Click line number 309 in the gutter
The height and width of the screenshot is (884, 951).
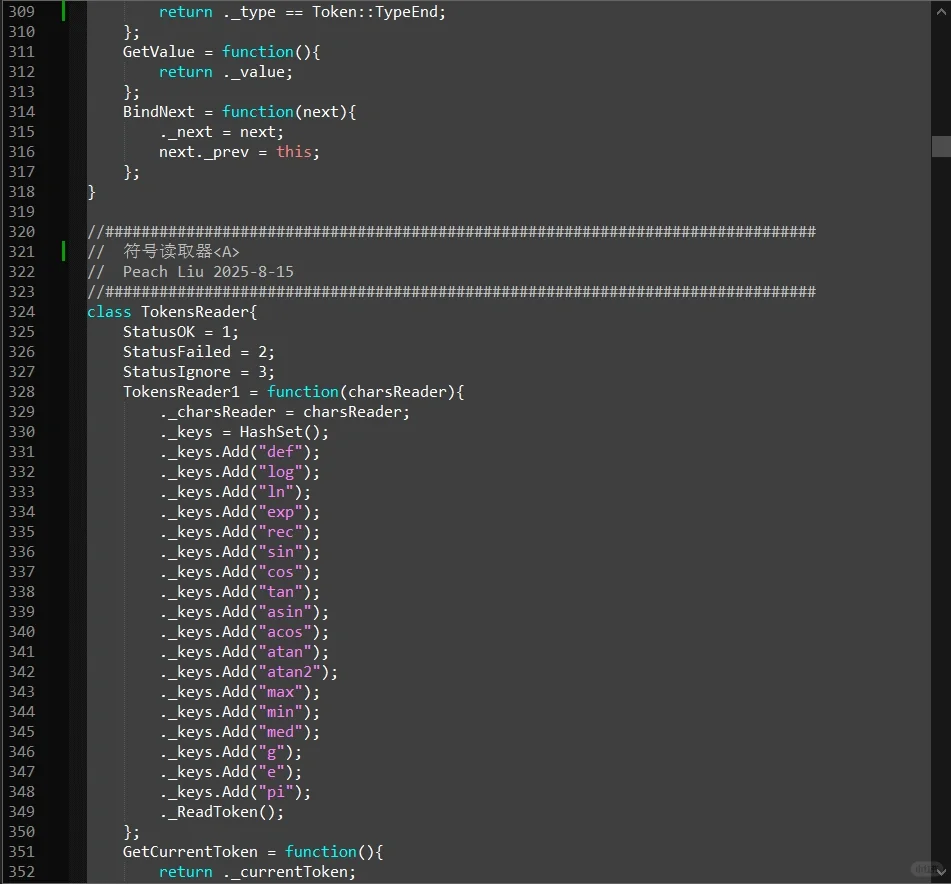pyautogui.click(x=22, y=12)
